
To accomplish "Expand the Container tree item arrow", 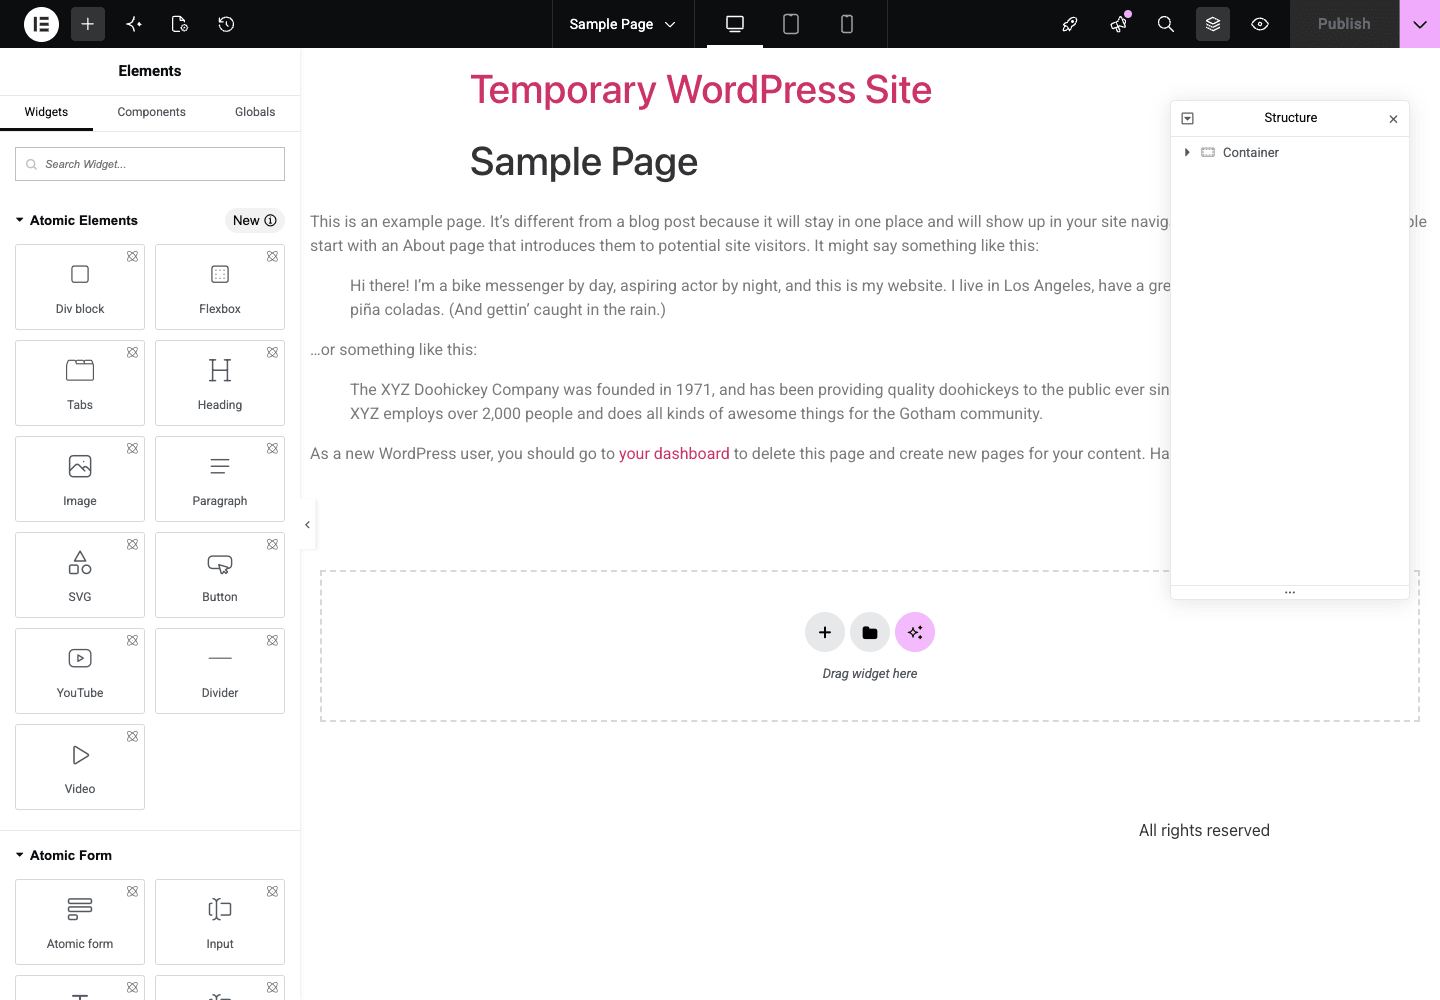I will (x=1187, y=152).
